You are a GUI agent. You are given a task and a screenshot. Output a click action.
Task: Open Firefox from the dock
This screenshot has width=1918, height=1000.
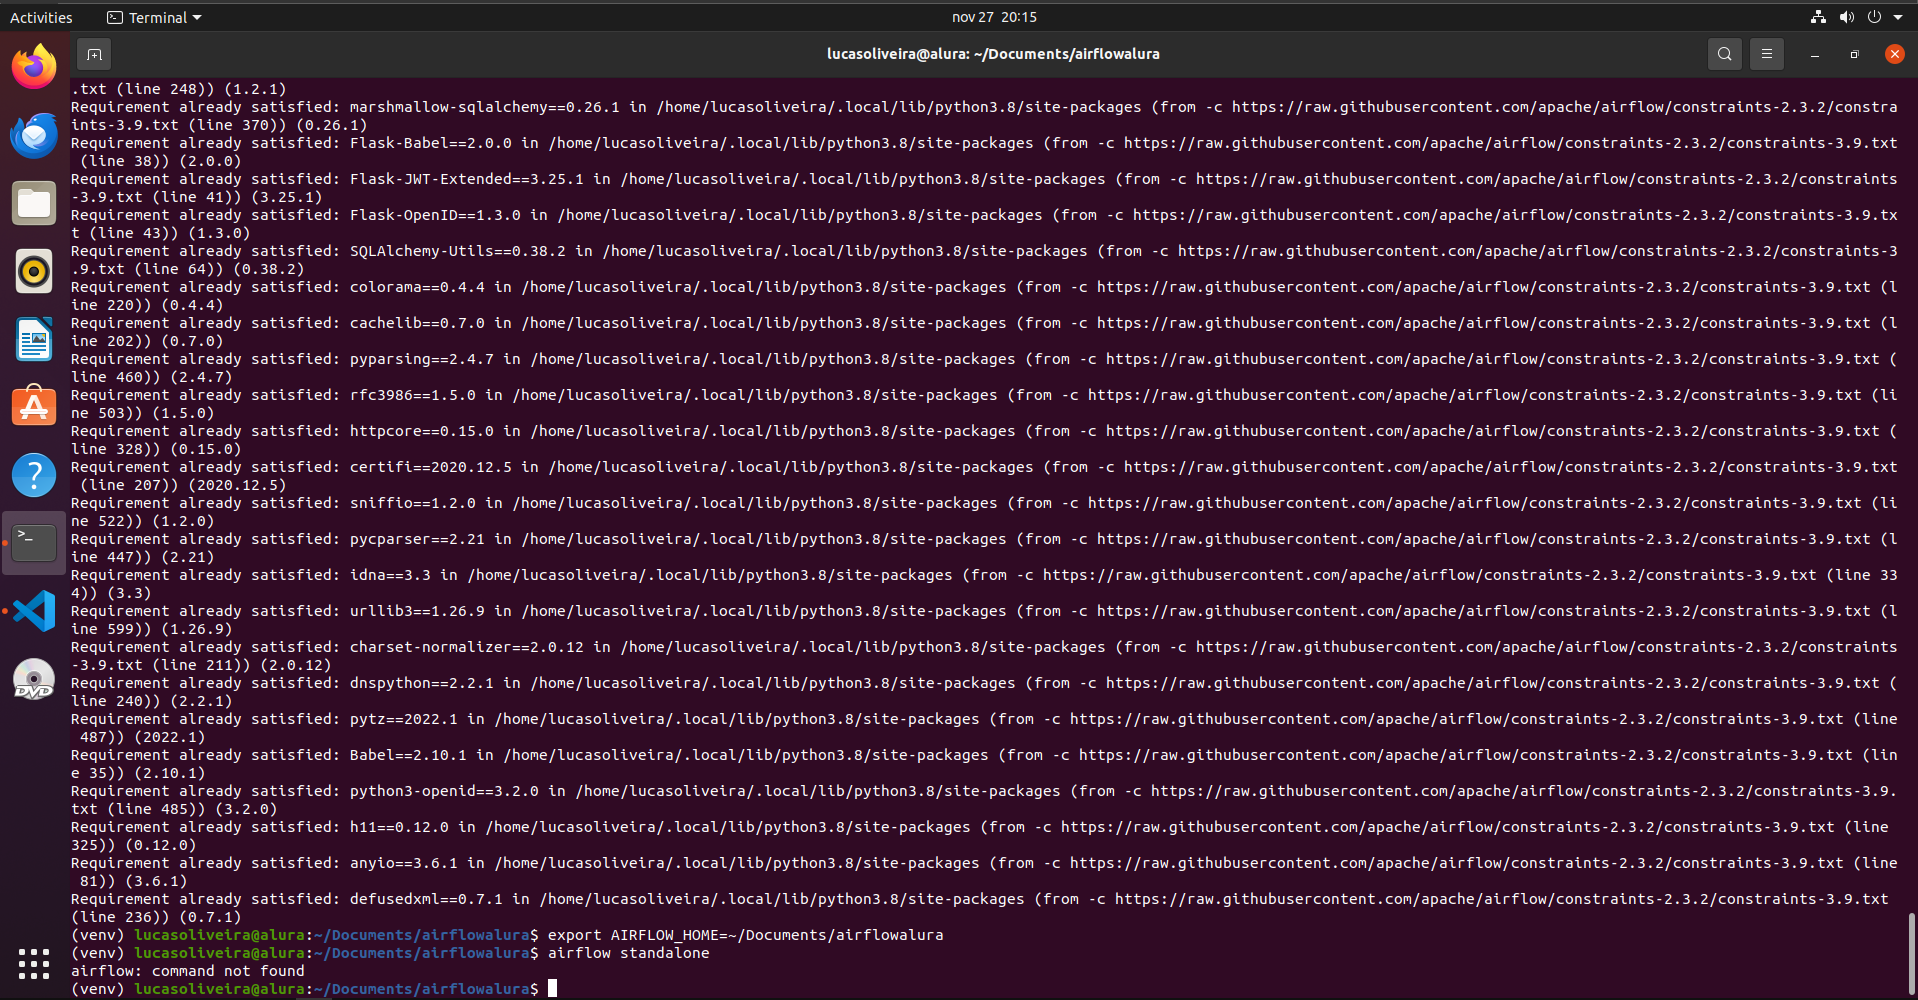(34, 67)
